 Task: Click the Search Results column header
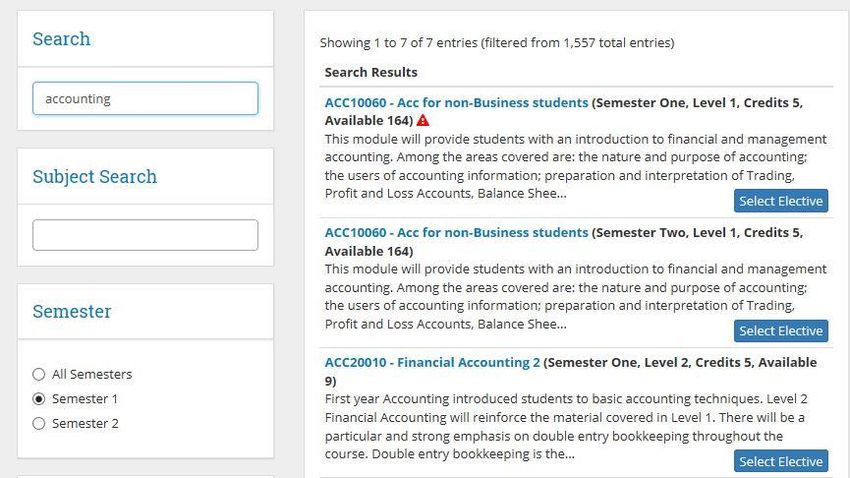371,72
